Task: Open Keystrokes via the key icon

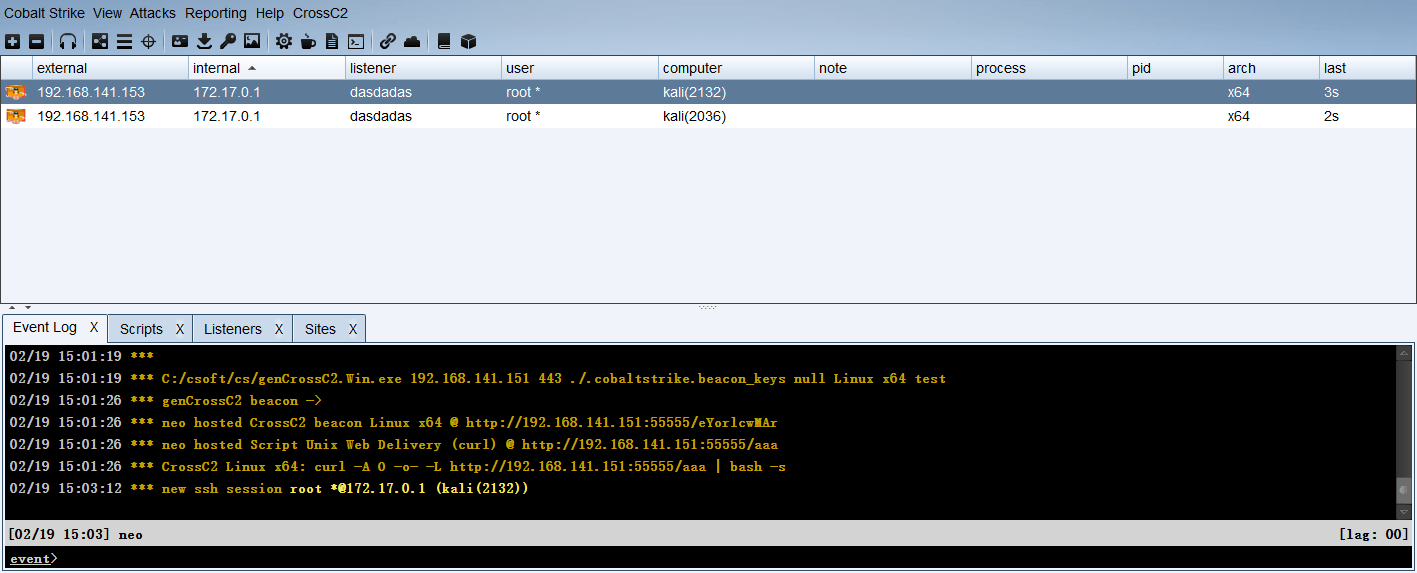Action: tap(228, 41)
